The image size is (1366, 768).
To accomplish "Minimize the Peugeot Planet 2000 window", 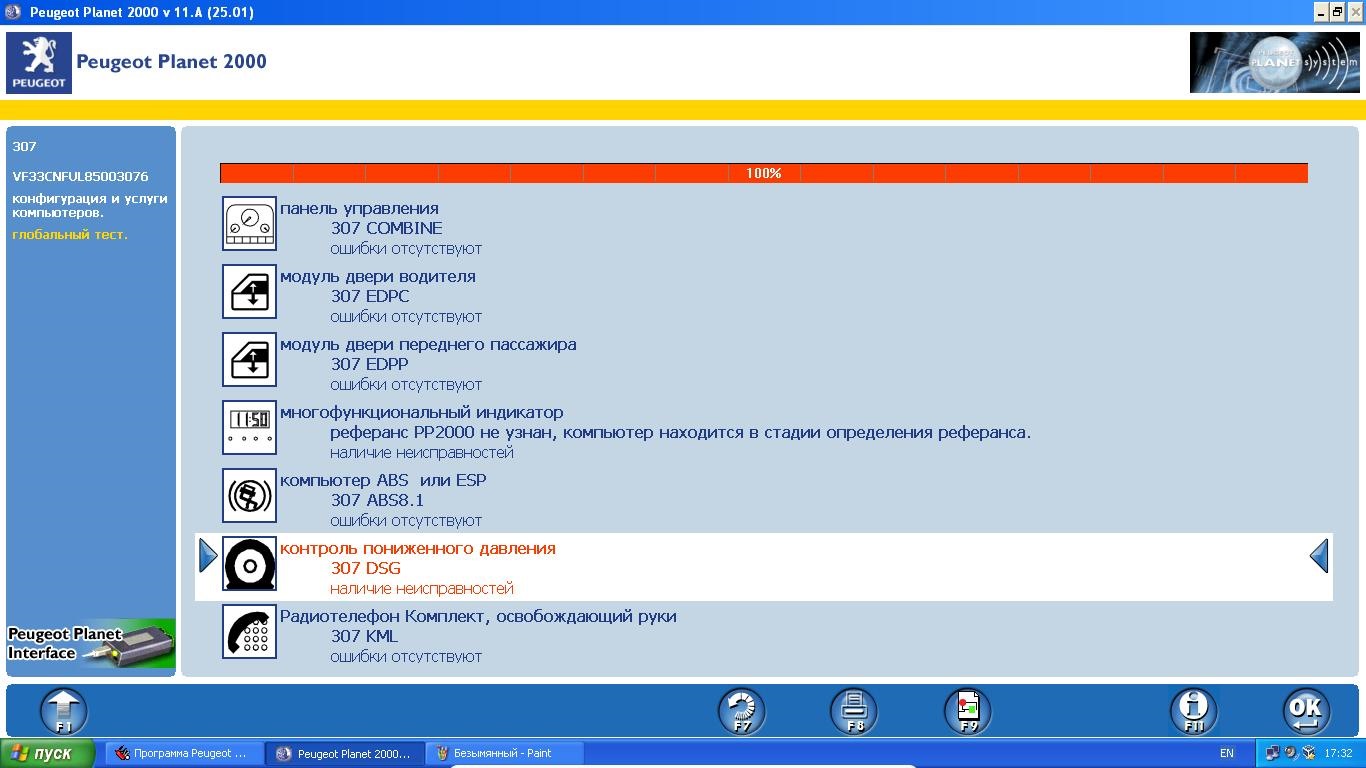I will (1320, 12).
